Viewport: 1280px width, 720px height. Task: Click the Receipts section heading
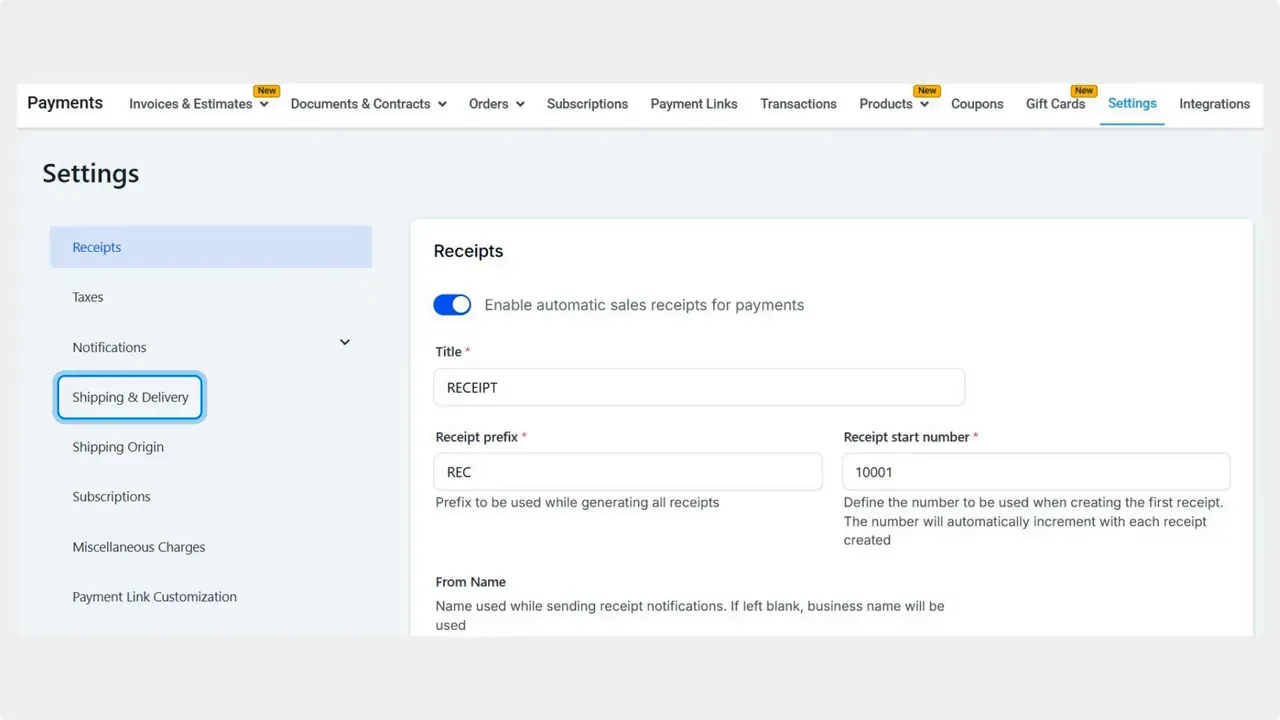coord(468,251)
